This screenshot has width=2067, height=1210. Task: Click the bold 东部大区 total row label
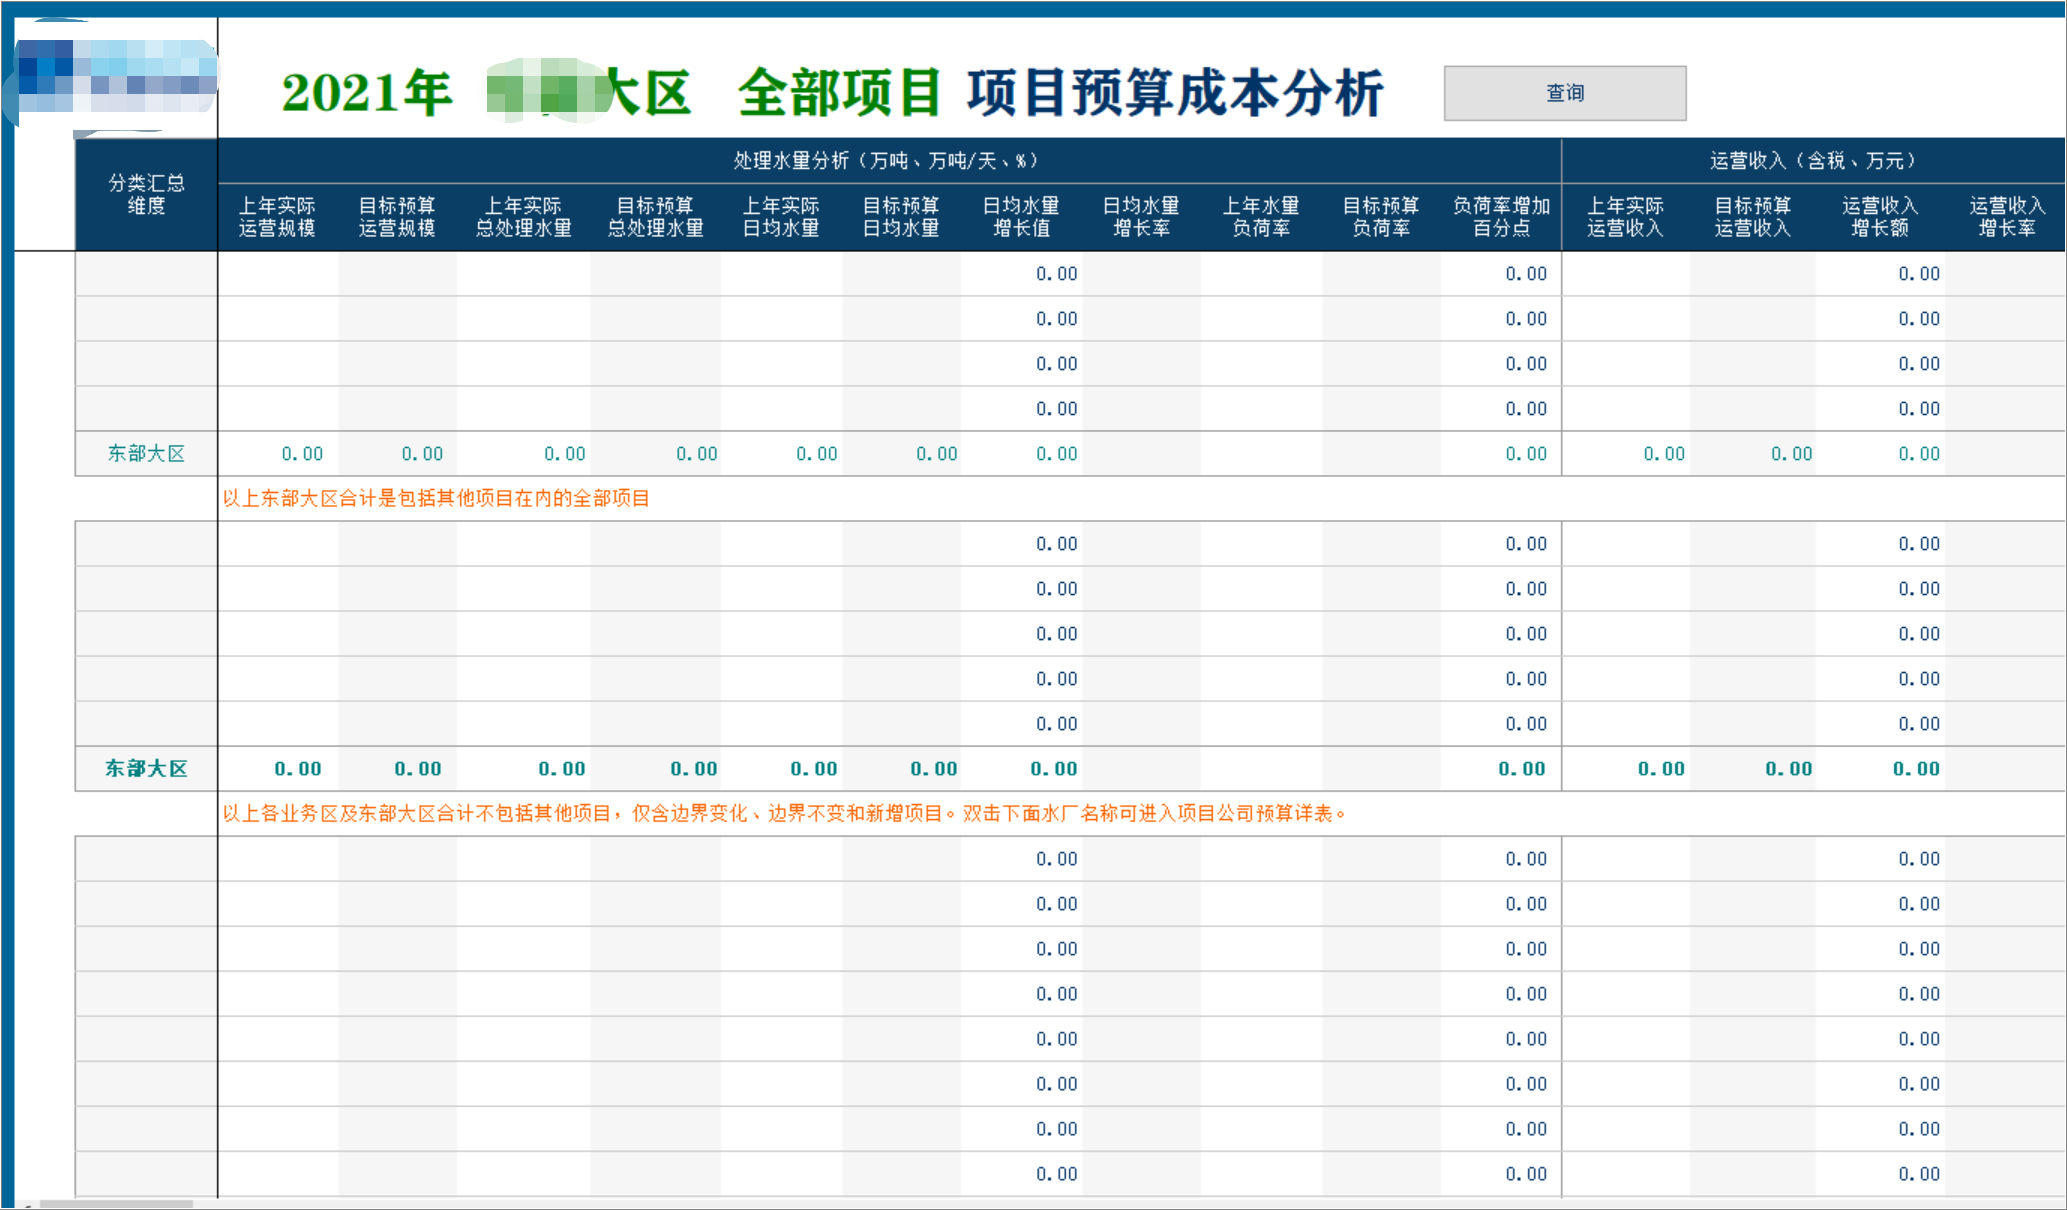147,769
